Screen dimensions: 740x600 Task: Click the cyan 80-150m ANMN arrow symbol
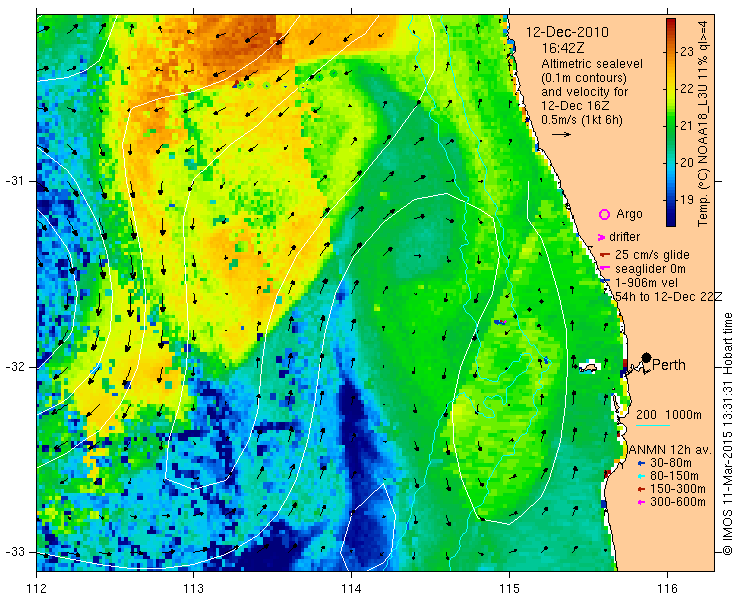(x=641, y=476)
